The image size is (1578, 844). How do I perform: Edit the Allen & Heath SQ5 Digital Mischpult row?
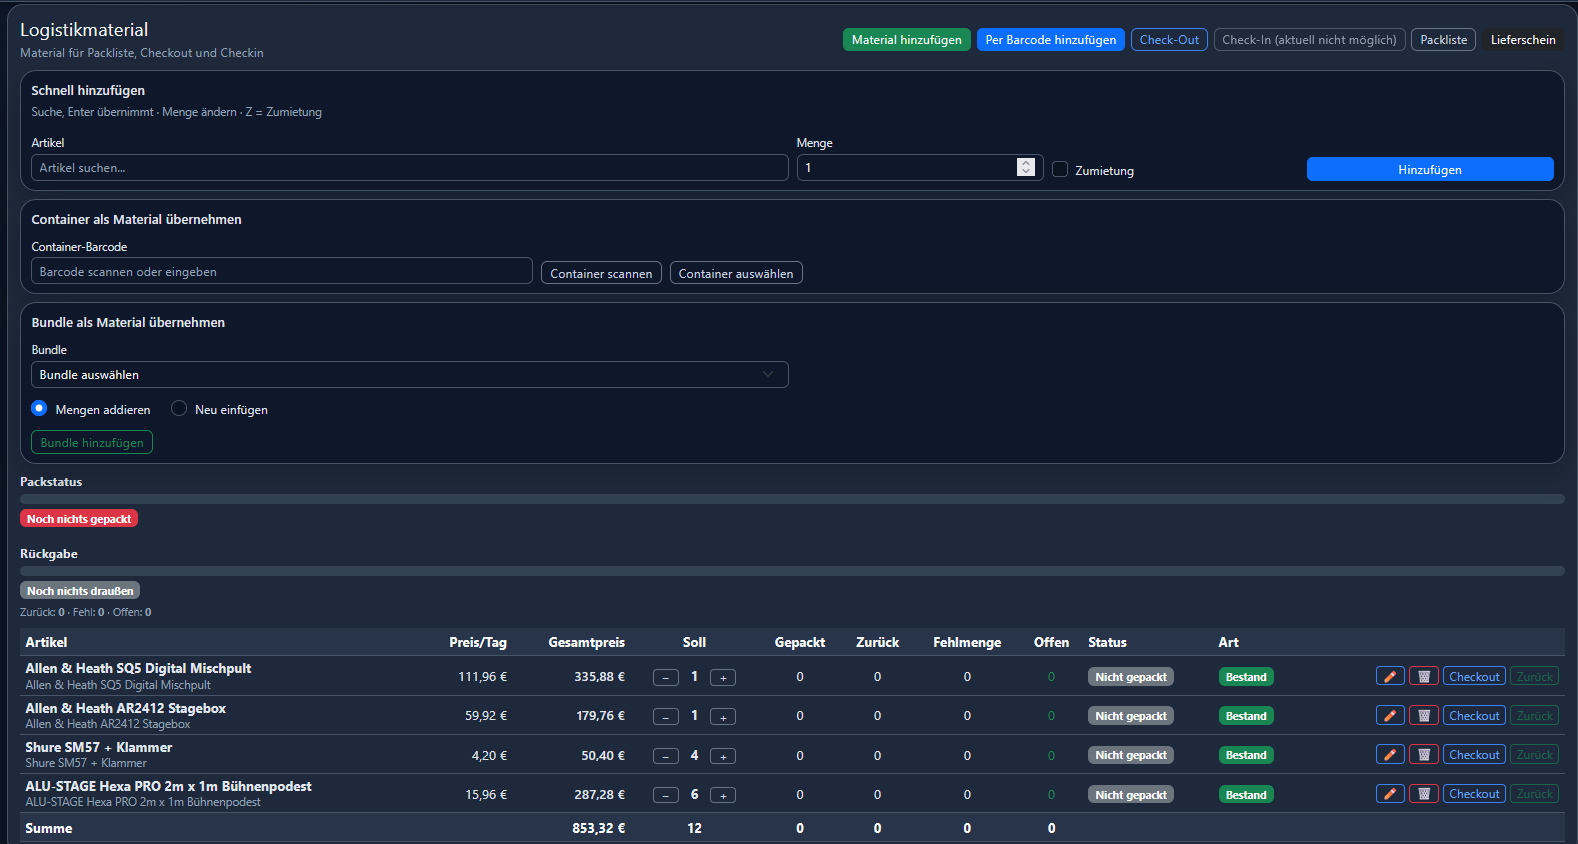click(1390, 676)
